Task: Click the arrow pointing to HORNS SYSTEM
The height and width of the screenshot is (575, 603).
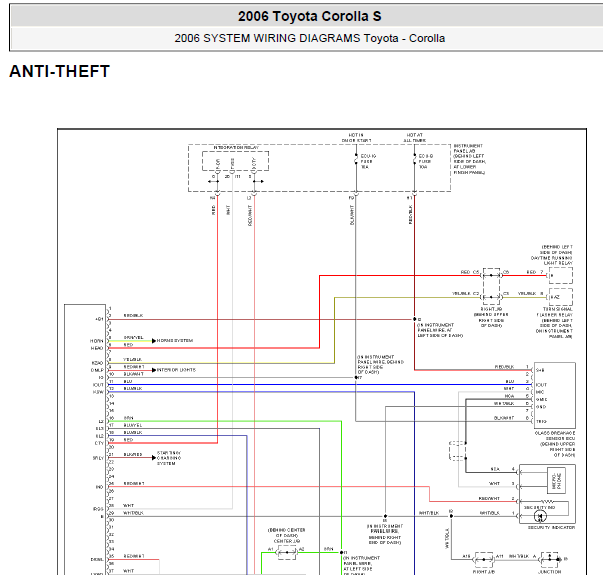Action: click(154, 341)
